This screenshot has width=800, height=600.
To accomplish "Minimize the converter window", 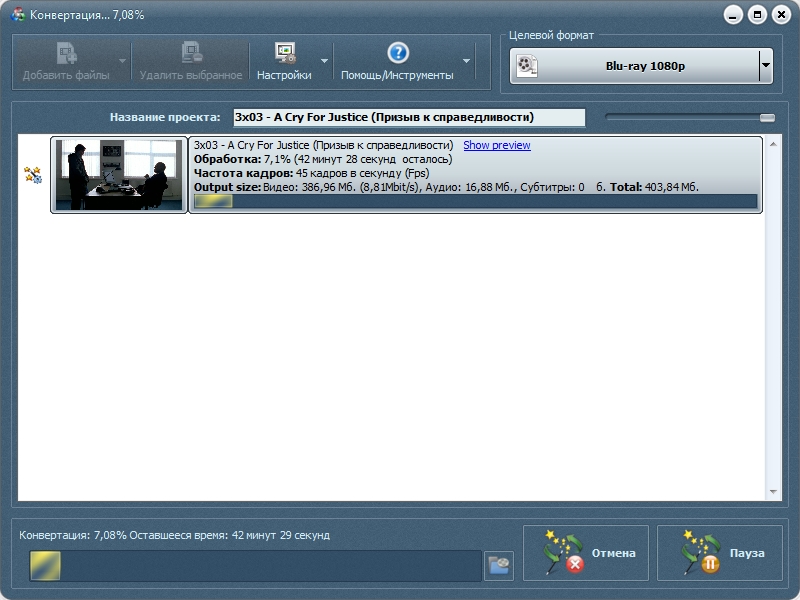I will (x=733, y=15).
